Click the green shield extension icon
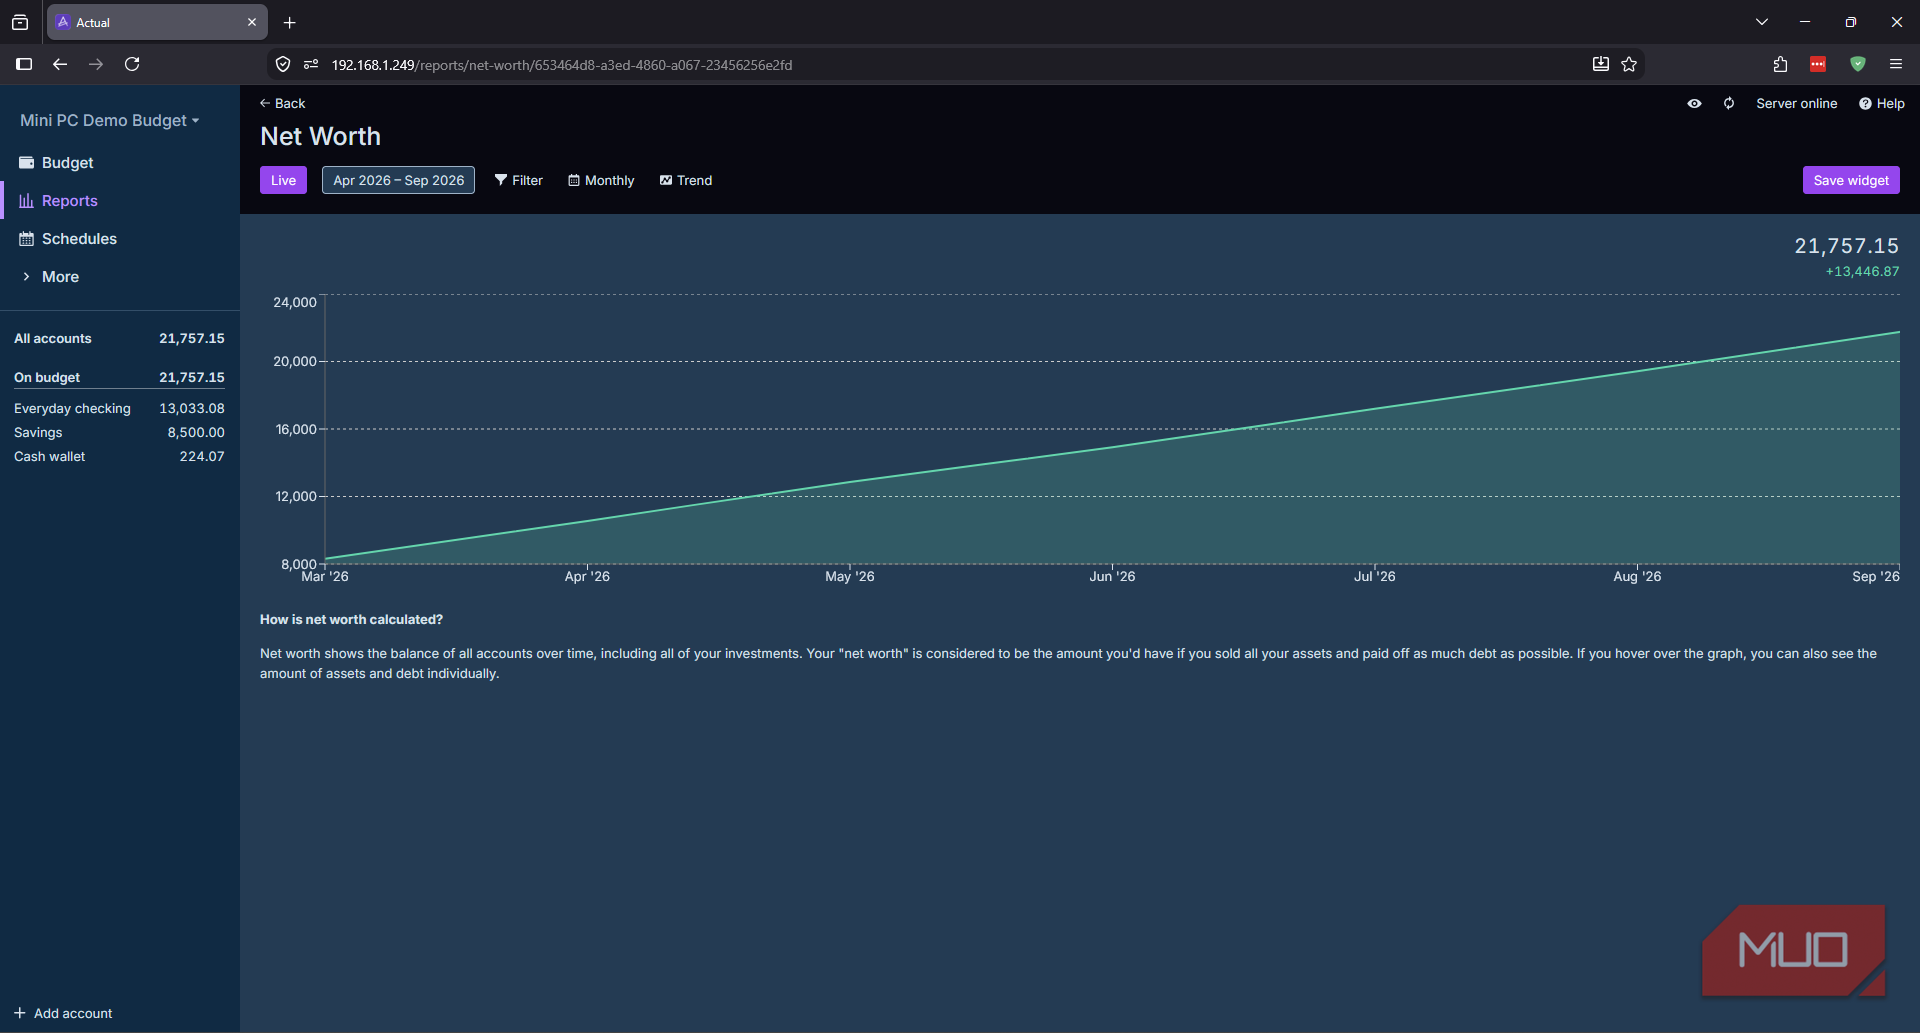The image size is (1920, 1033). point(1858,64)
